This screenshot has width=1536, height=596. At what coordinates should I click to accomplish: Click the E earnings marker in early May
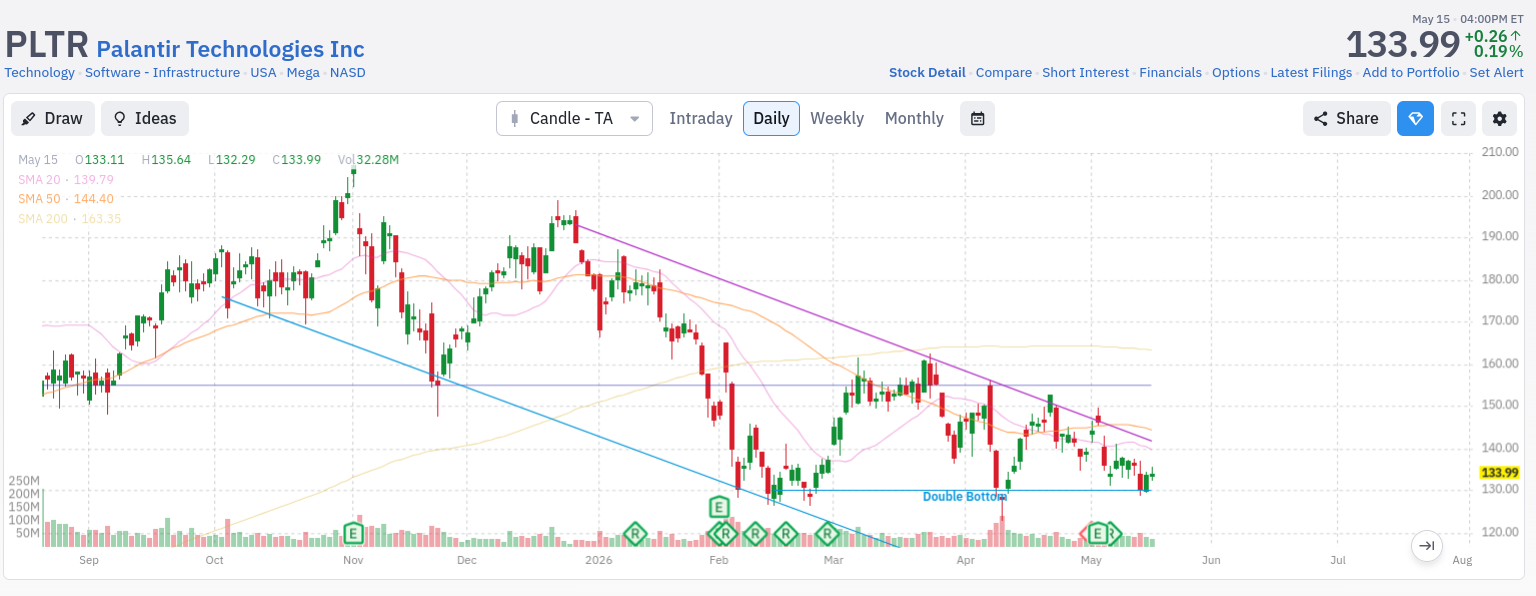pos(1097,533)
